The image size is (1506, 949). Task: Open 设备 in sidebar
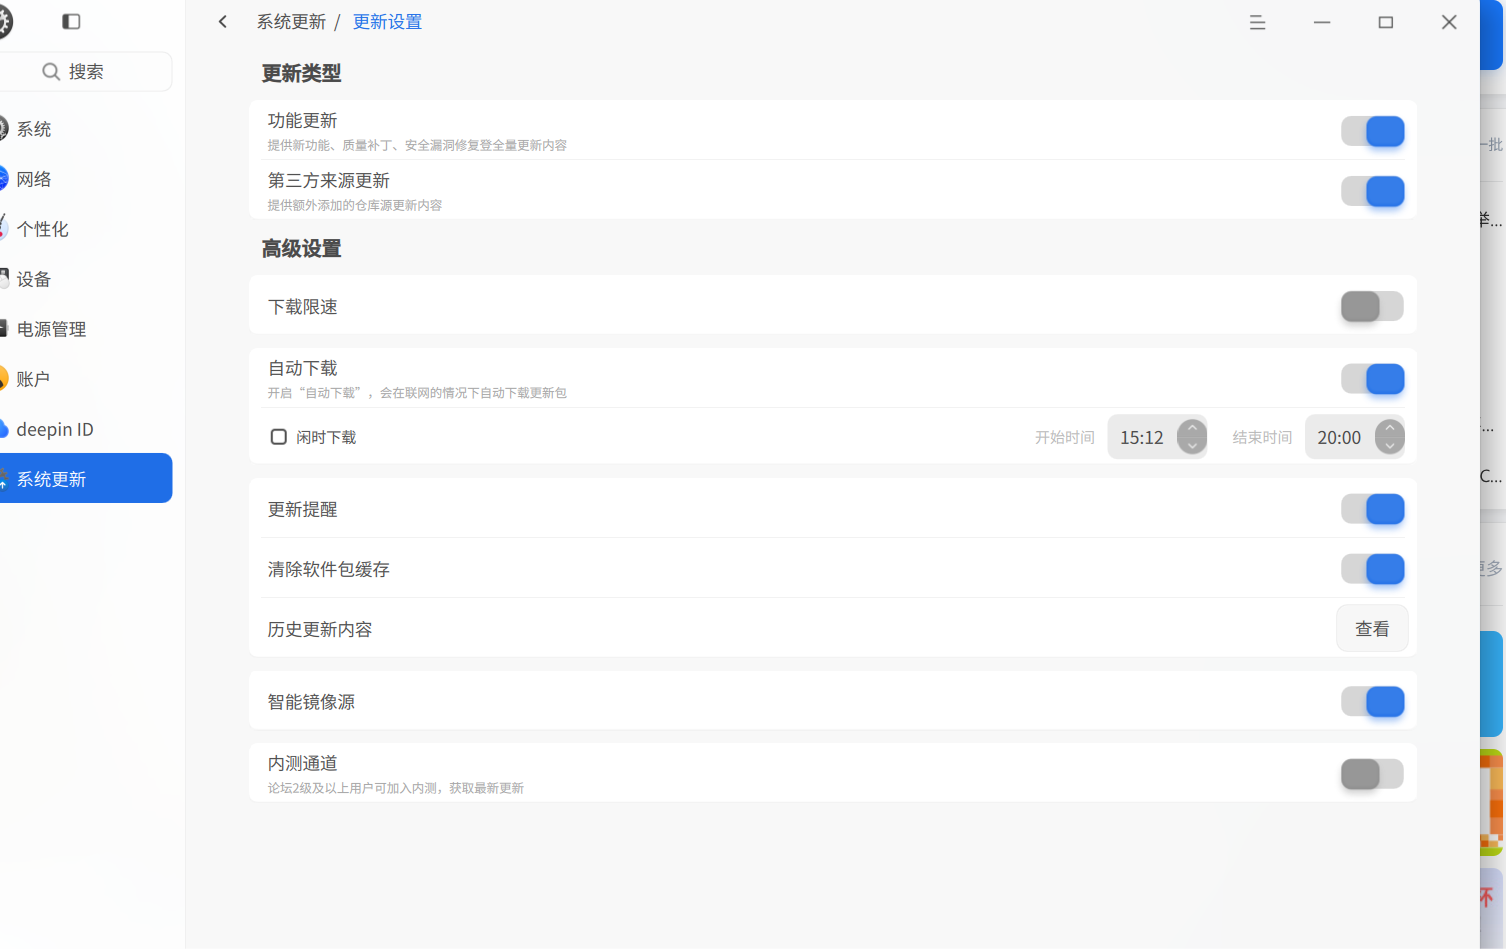tap(84, 279)
